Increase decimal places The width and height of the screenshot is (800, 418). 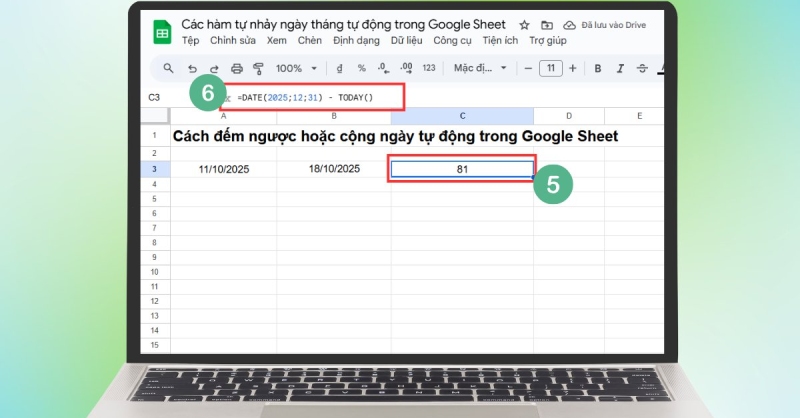click(406, 68)
